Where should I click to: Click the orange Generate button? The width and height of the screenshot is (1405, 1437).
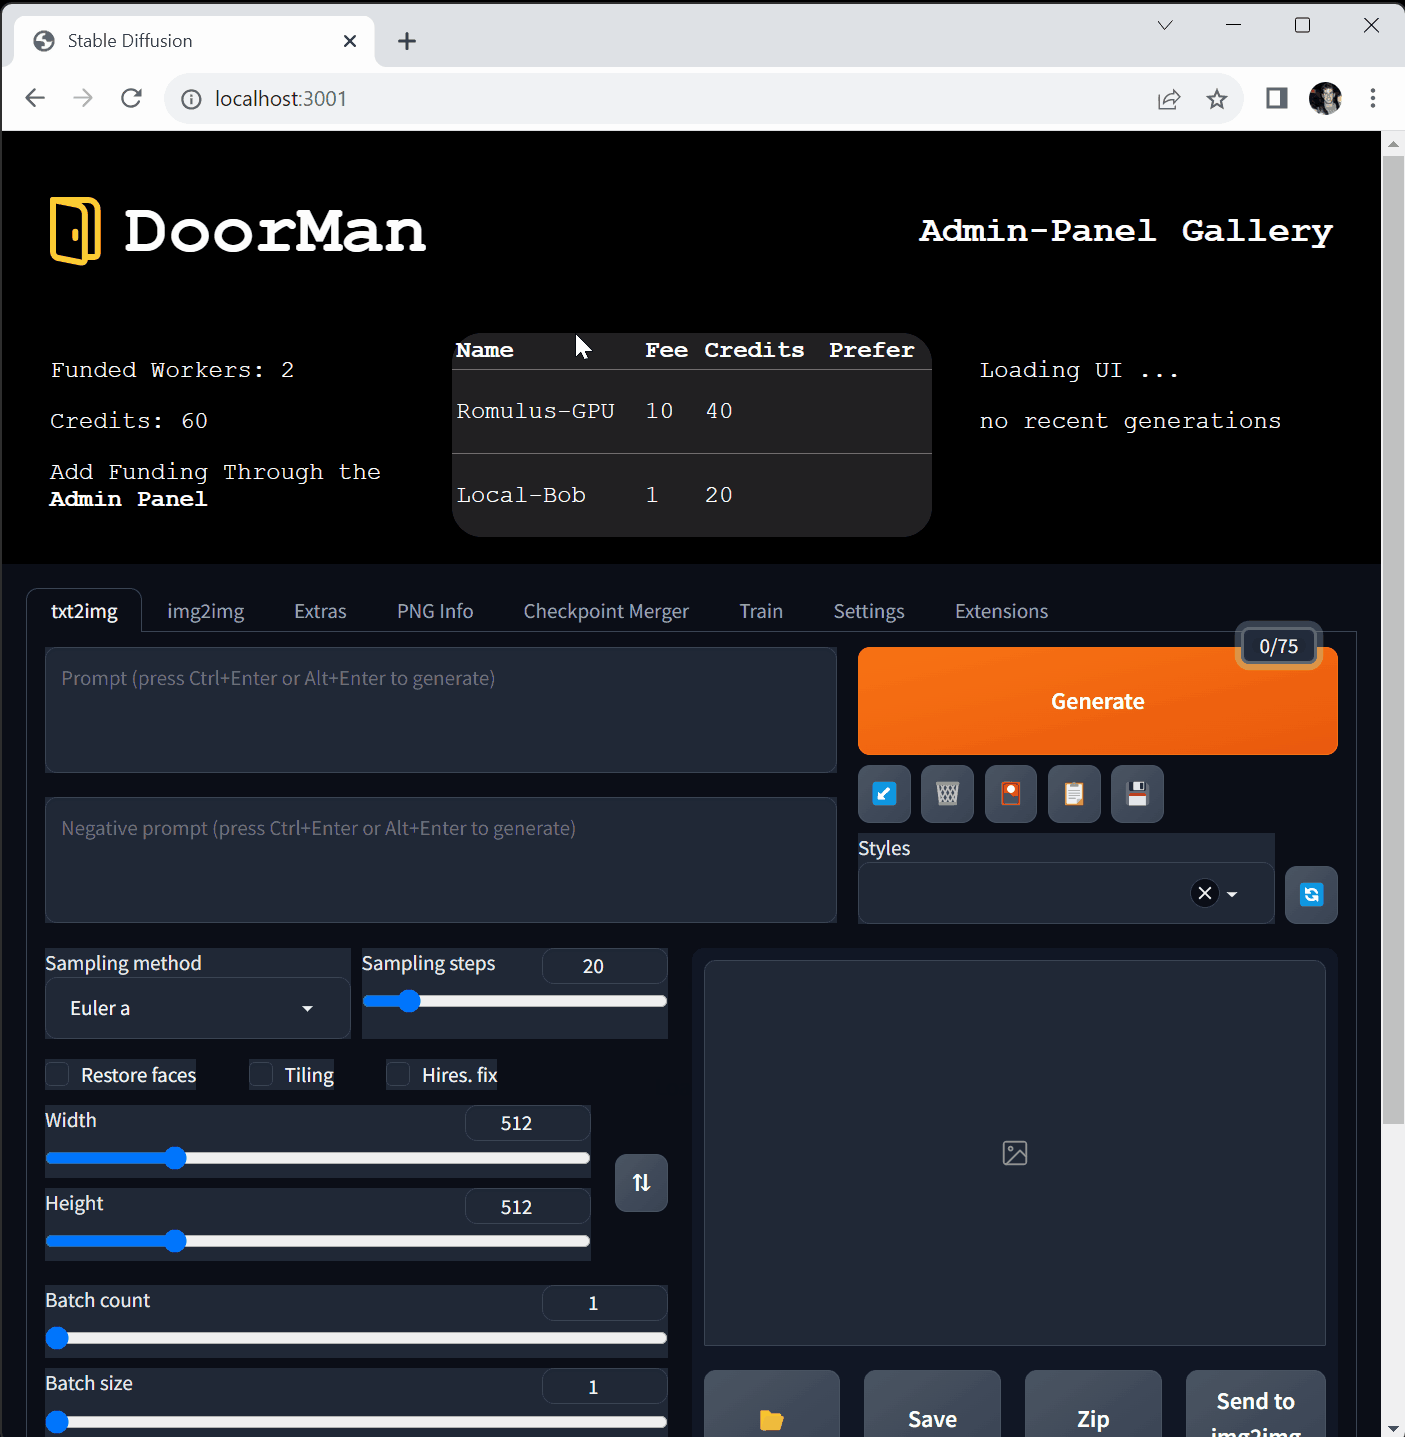tap(1097, 701)
